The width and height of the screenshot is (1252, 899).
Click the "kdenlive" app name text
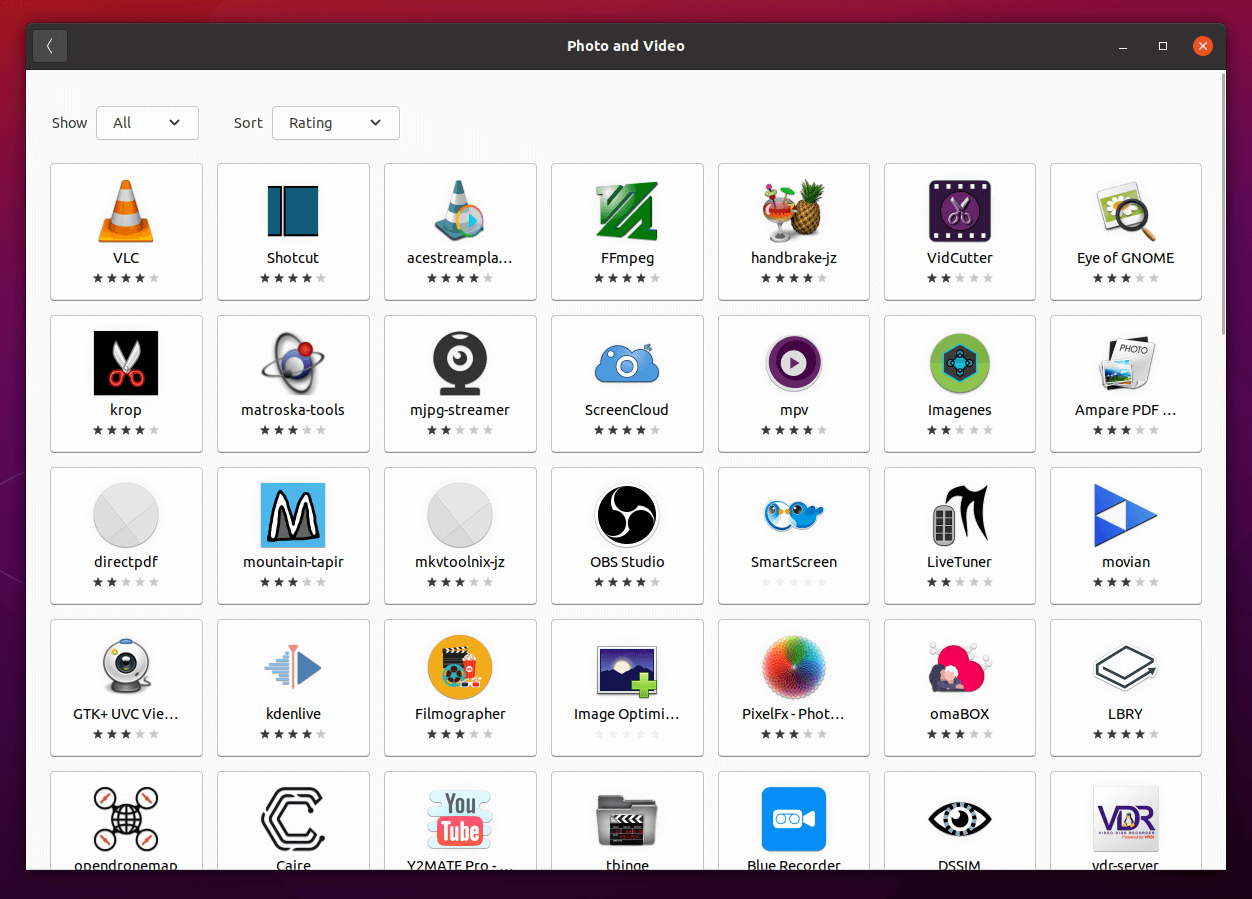[293, 714]
